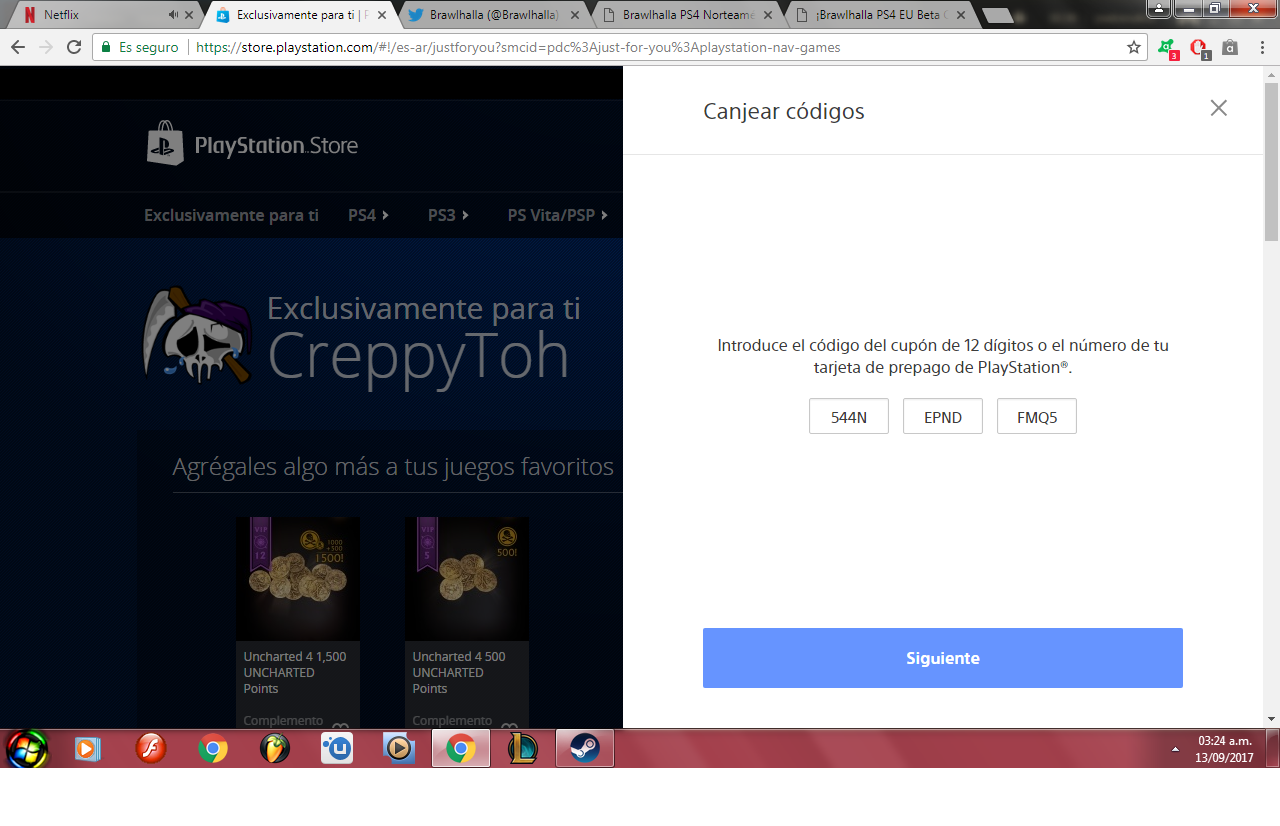Open the Uncharted 4 500 UNCHARTED Points title

tap(459, 672)
